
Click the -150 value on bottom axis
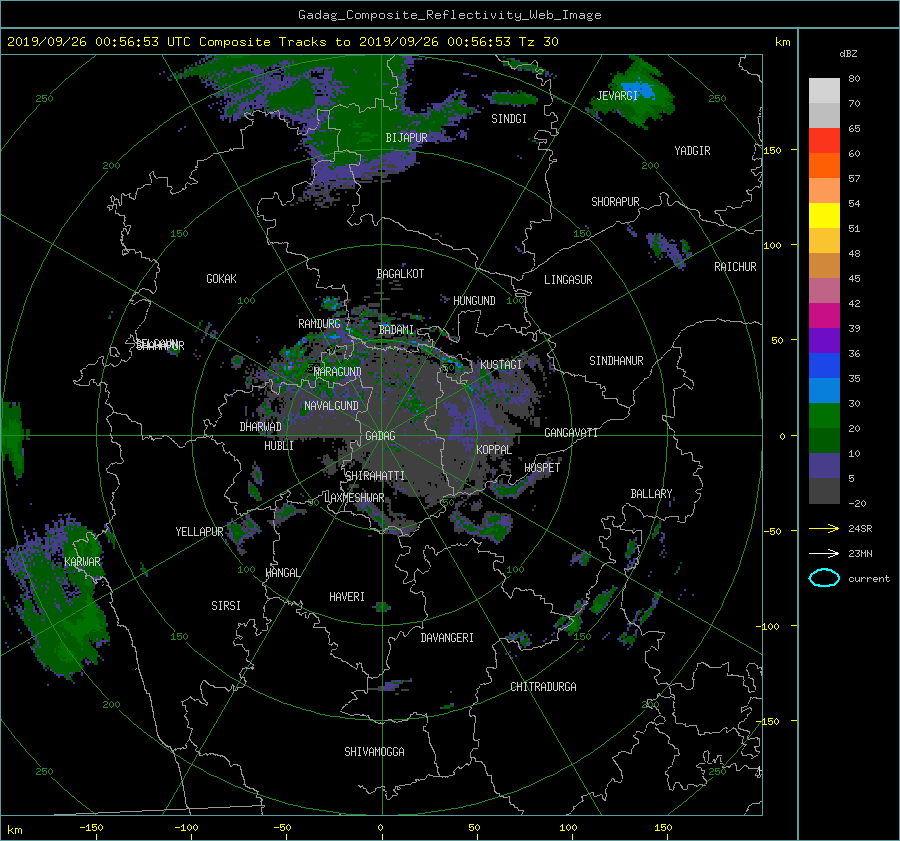point(91,828)
